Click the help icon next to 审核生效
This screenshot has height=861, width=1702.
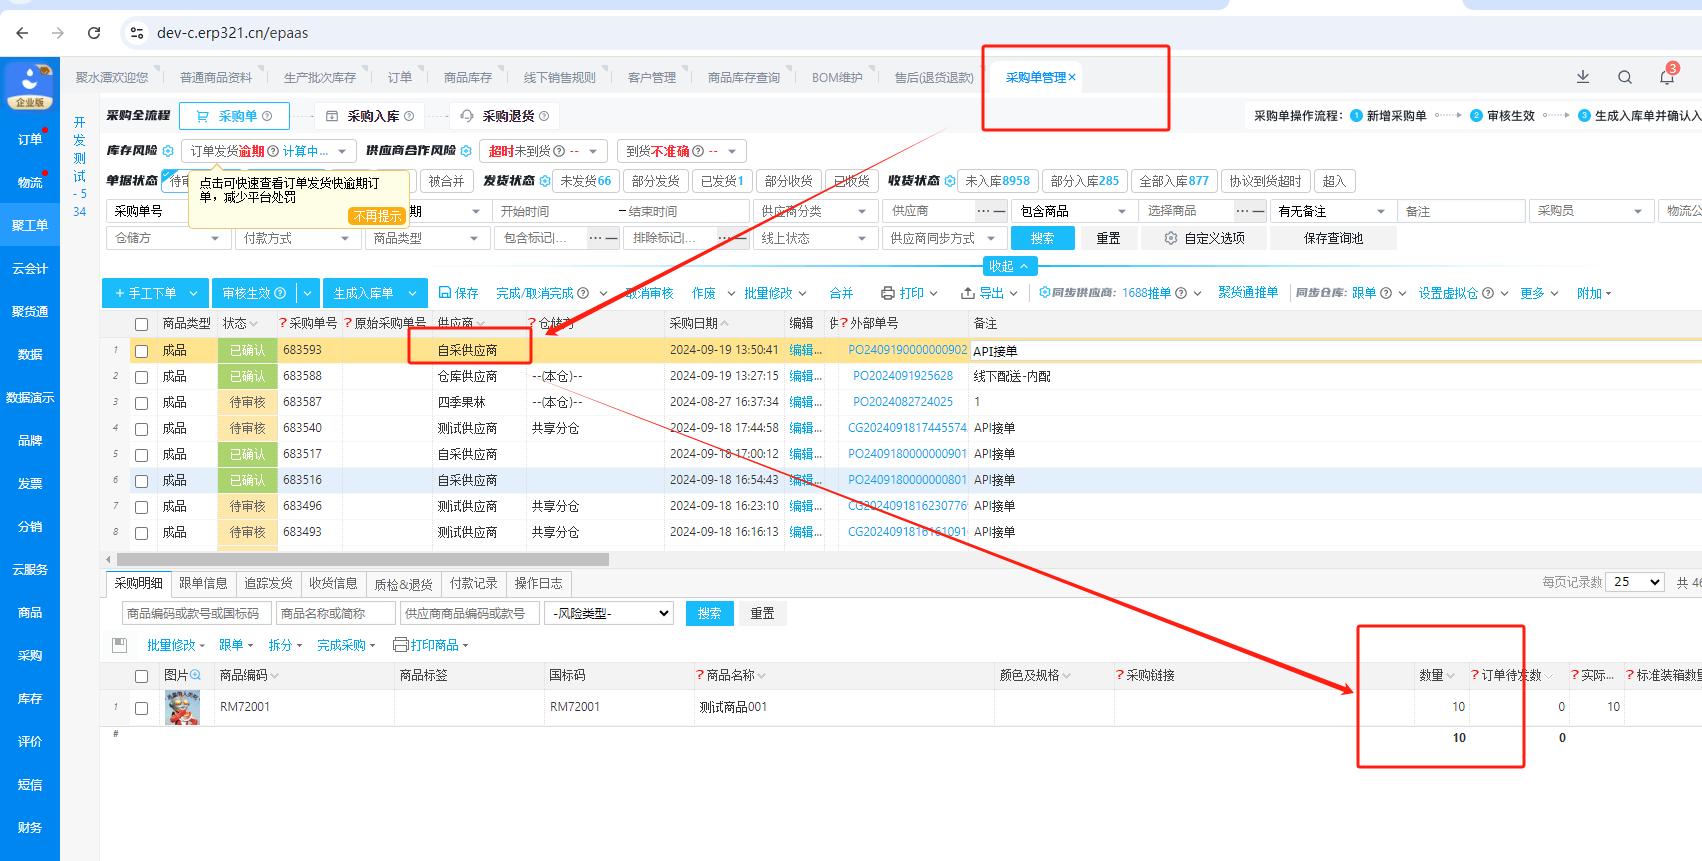tap(280, 293)
